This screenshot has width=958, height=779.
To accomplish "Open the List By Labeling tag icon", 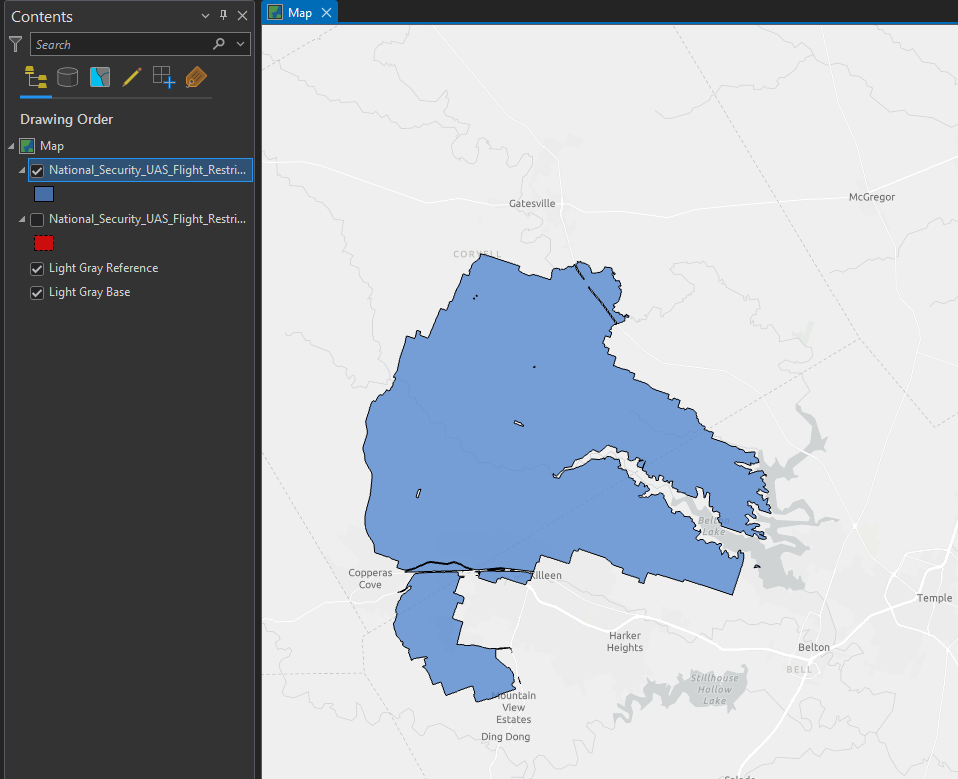I will [x=196, y=77].
